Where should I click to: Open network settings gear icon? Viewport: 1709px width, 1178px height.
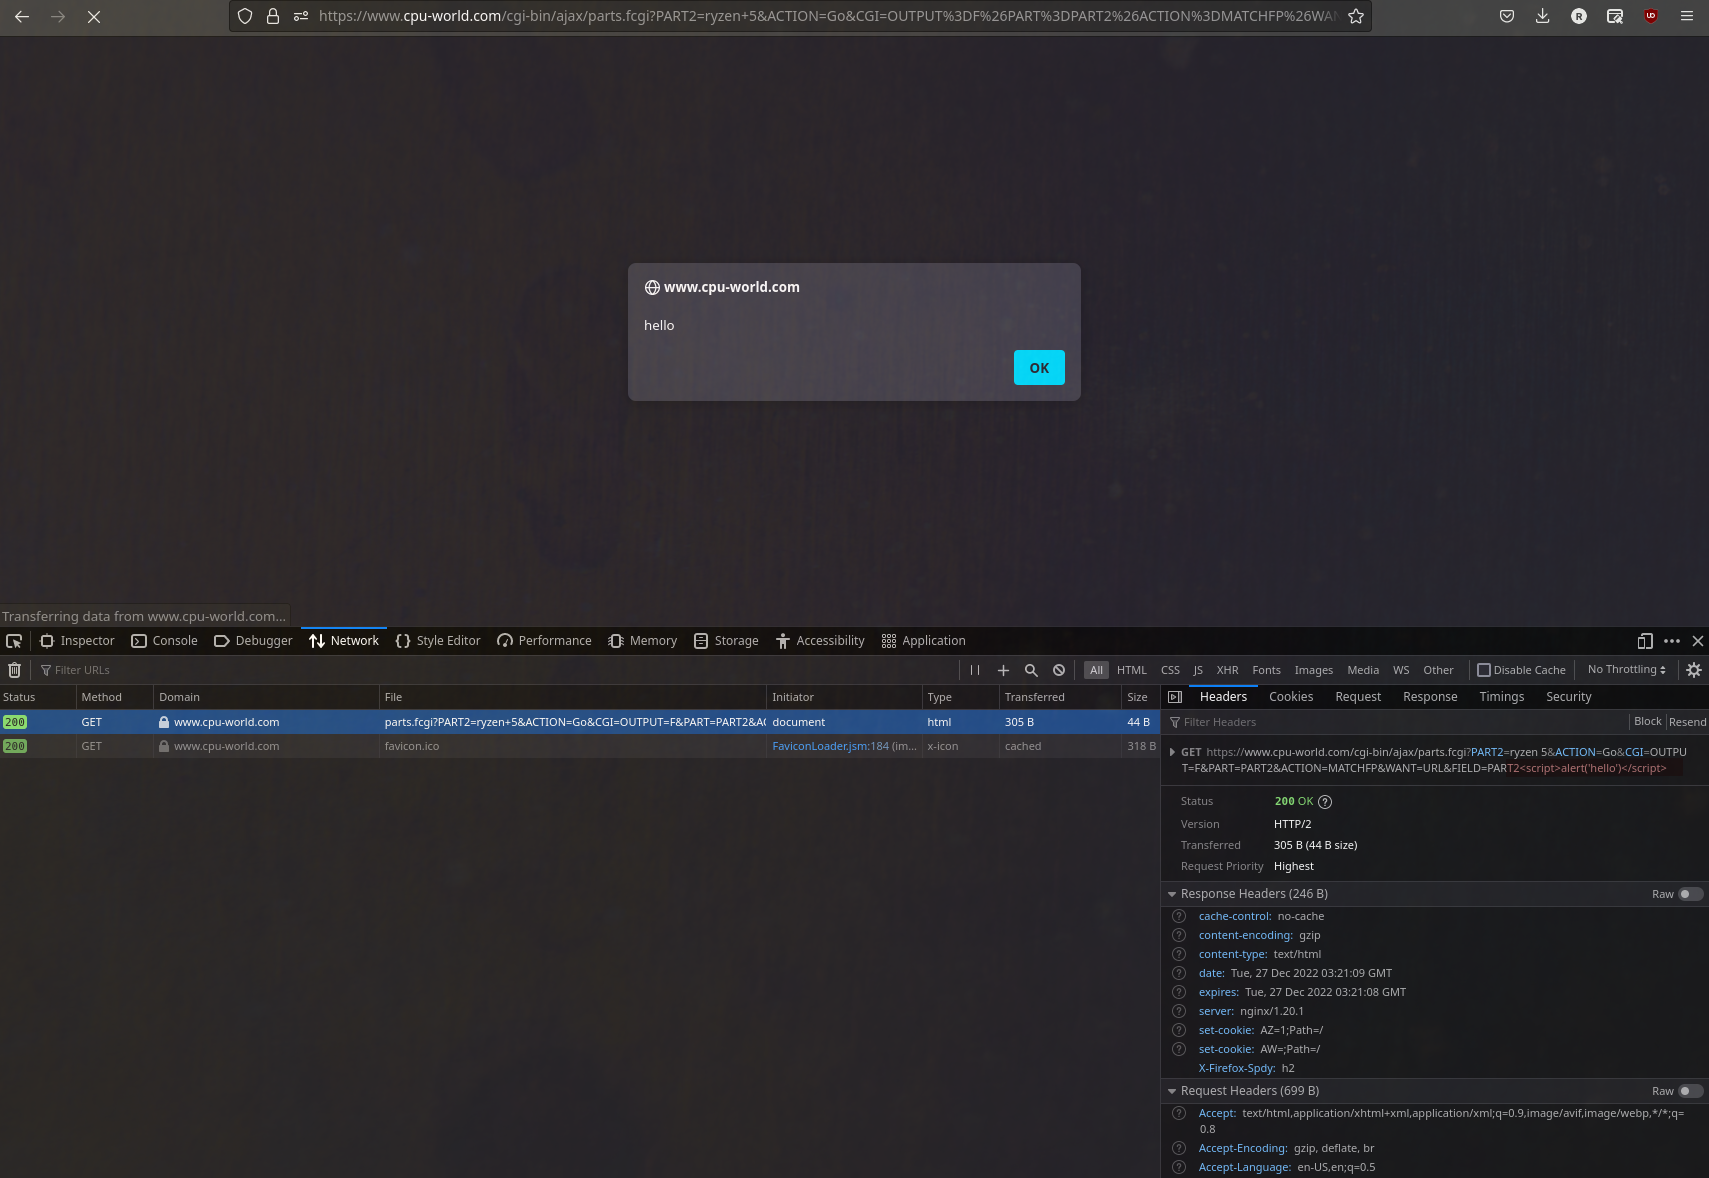click(x=1694, y=670)
